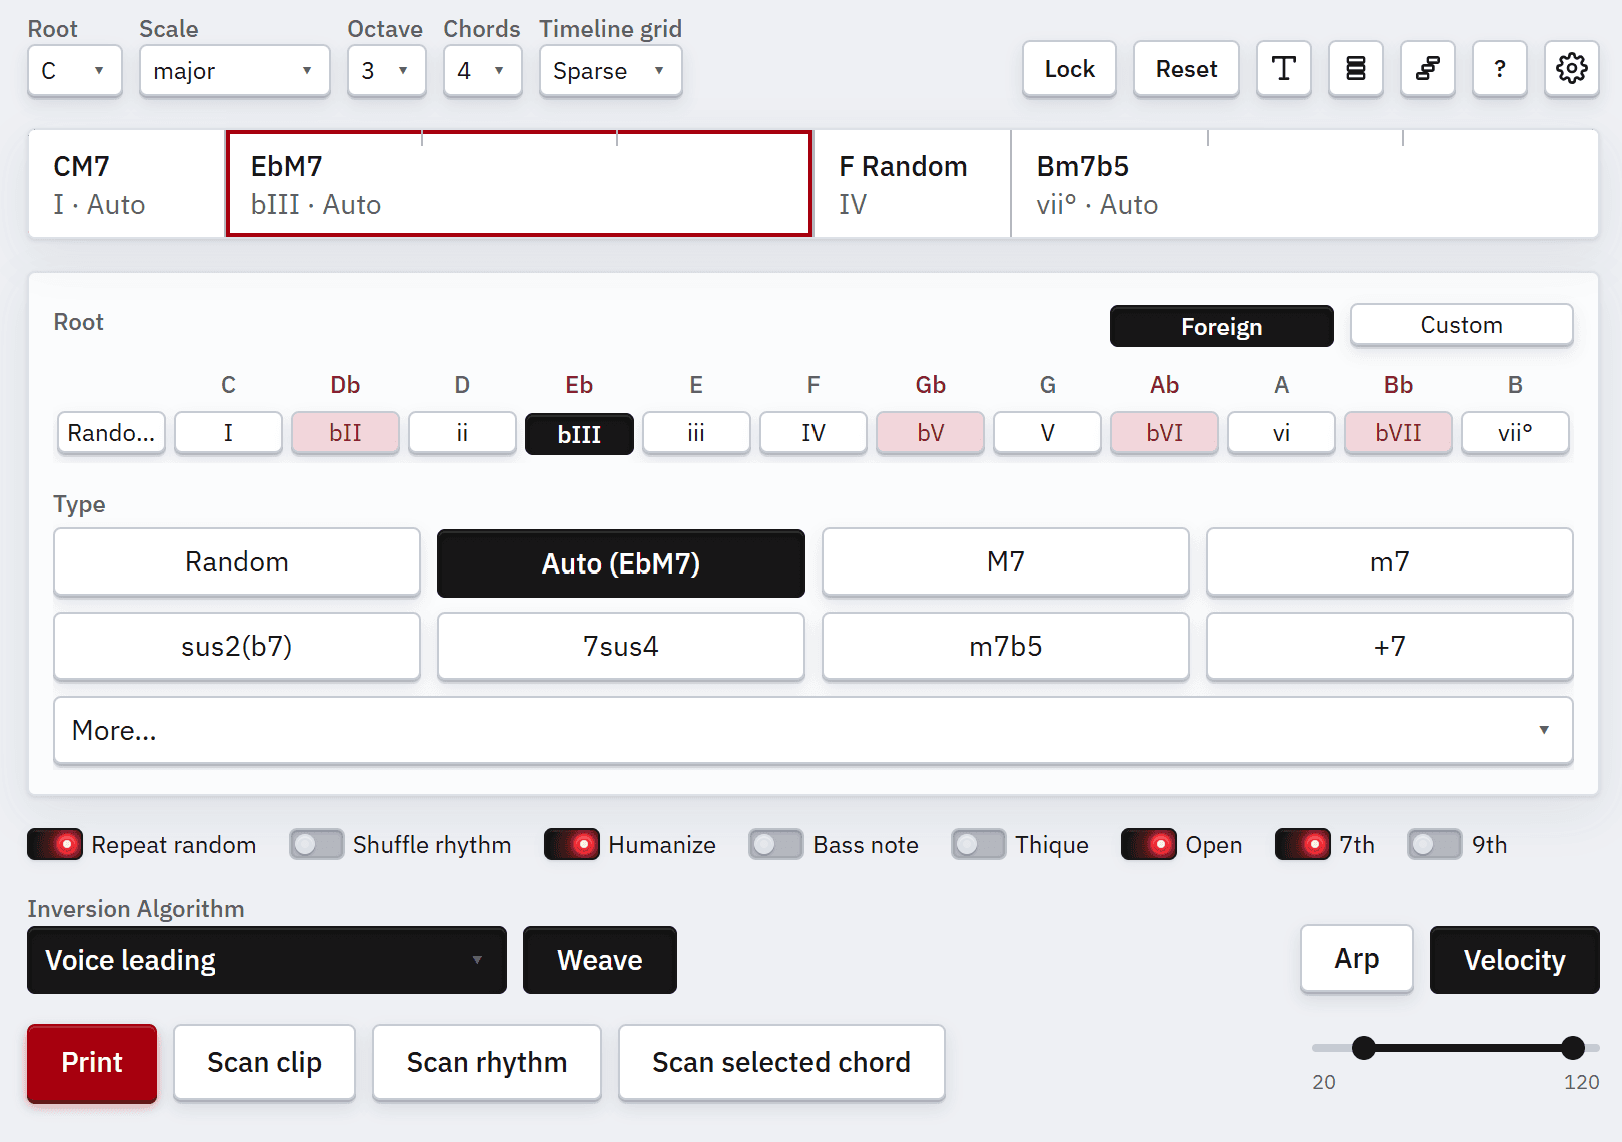Click the text (T) icon button
1622x1142 pixels.
click(x=1284, y=69)
